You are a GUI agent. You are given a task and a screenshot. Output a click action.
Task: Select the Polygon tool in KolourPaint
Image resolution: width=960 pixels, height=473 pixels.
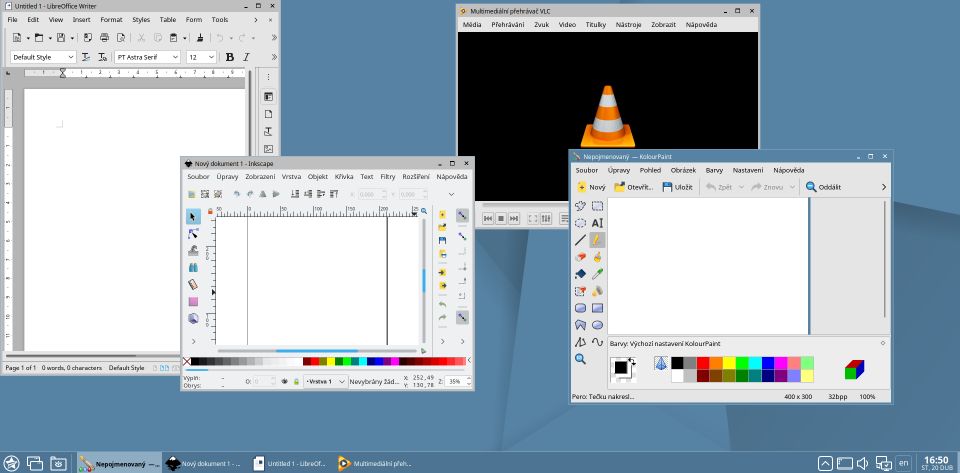[x=580, y=325]
